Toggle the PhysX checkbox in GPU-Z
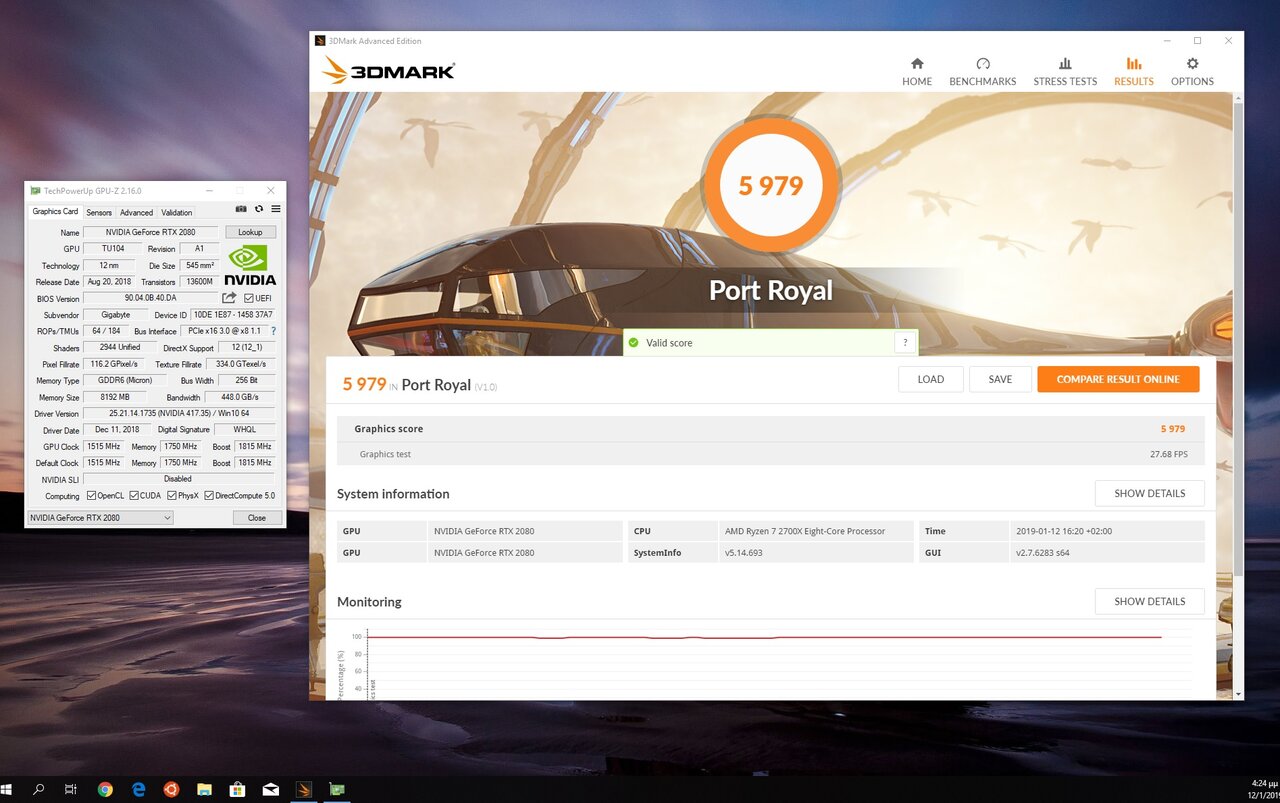The width and height of the screenshot is (1280, 803). click(x=172, y=496)
